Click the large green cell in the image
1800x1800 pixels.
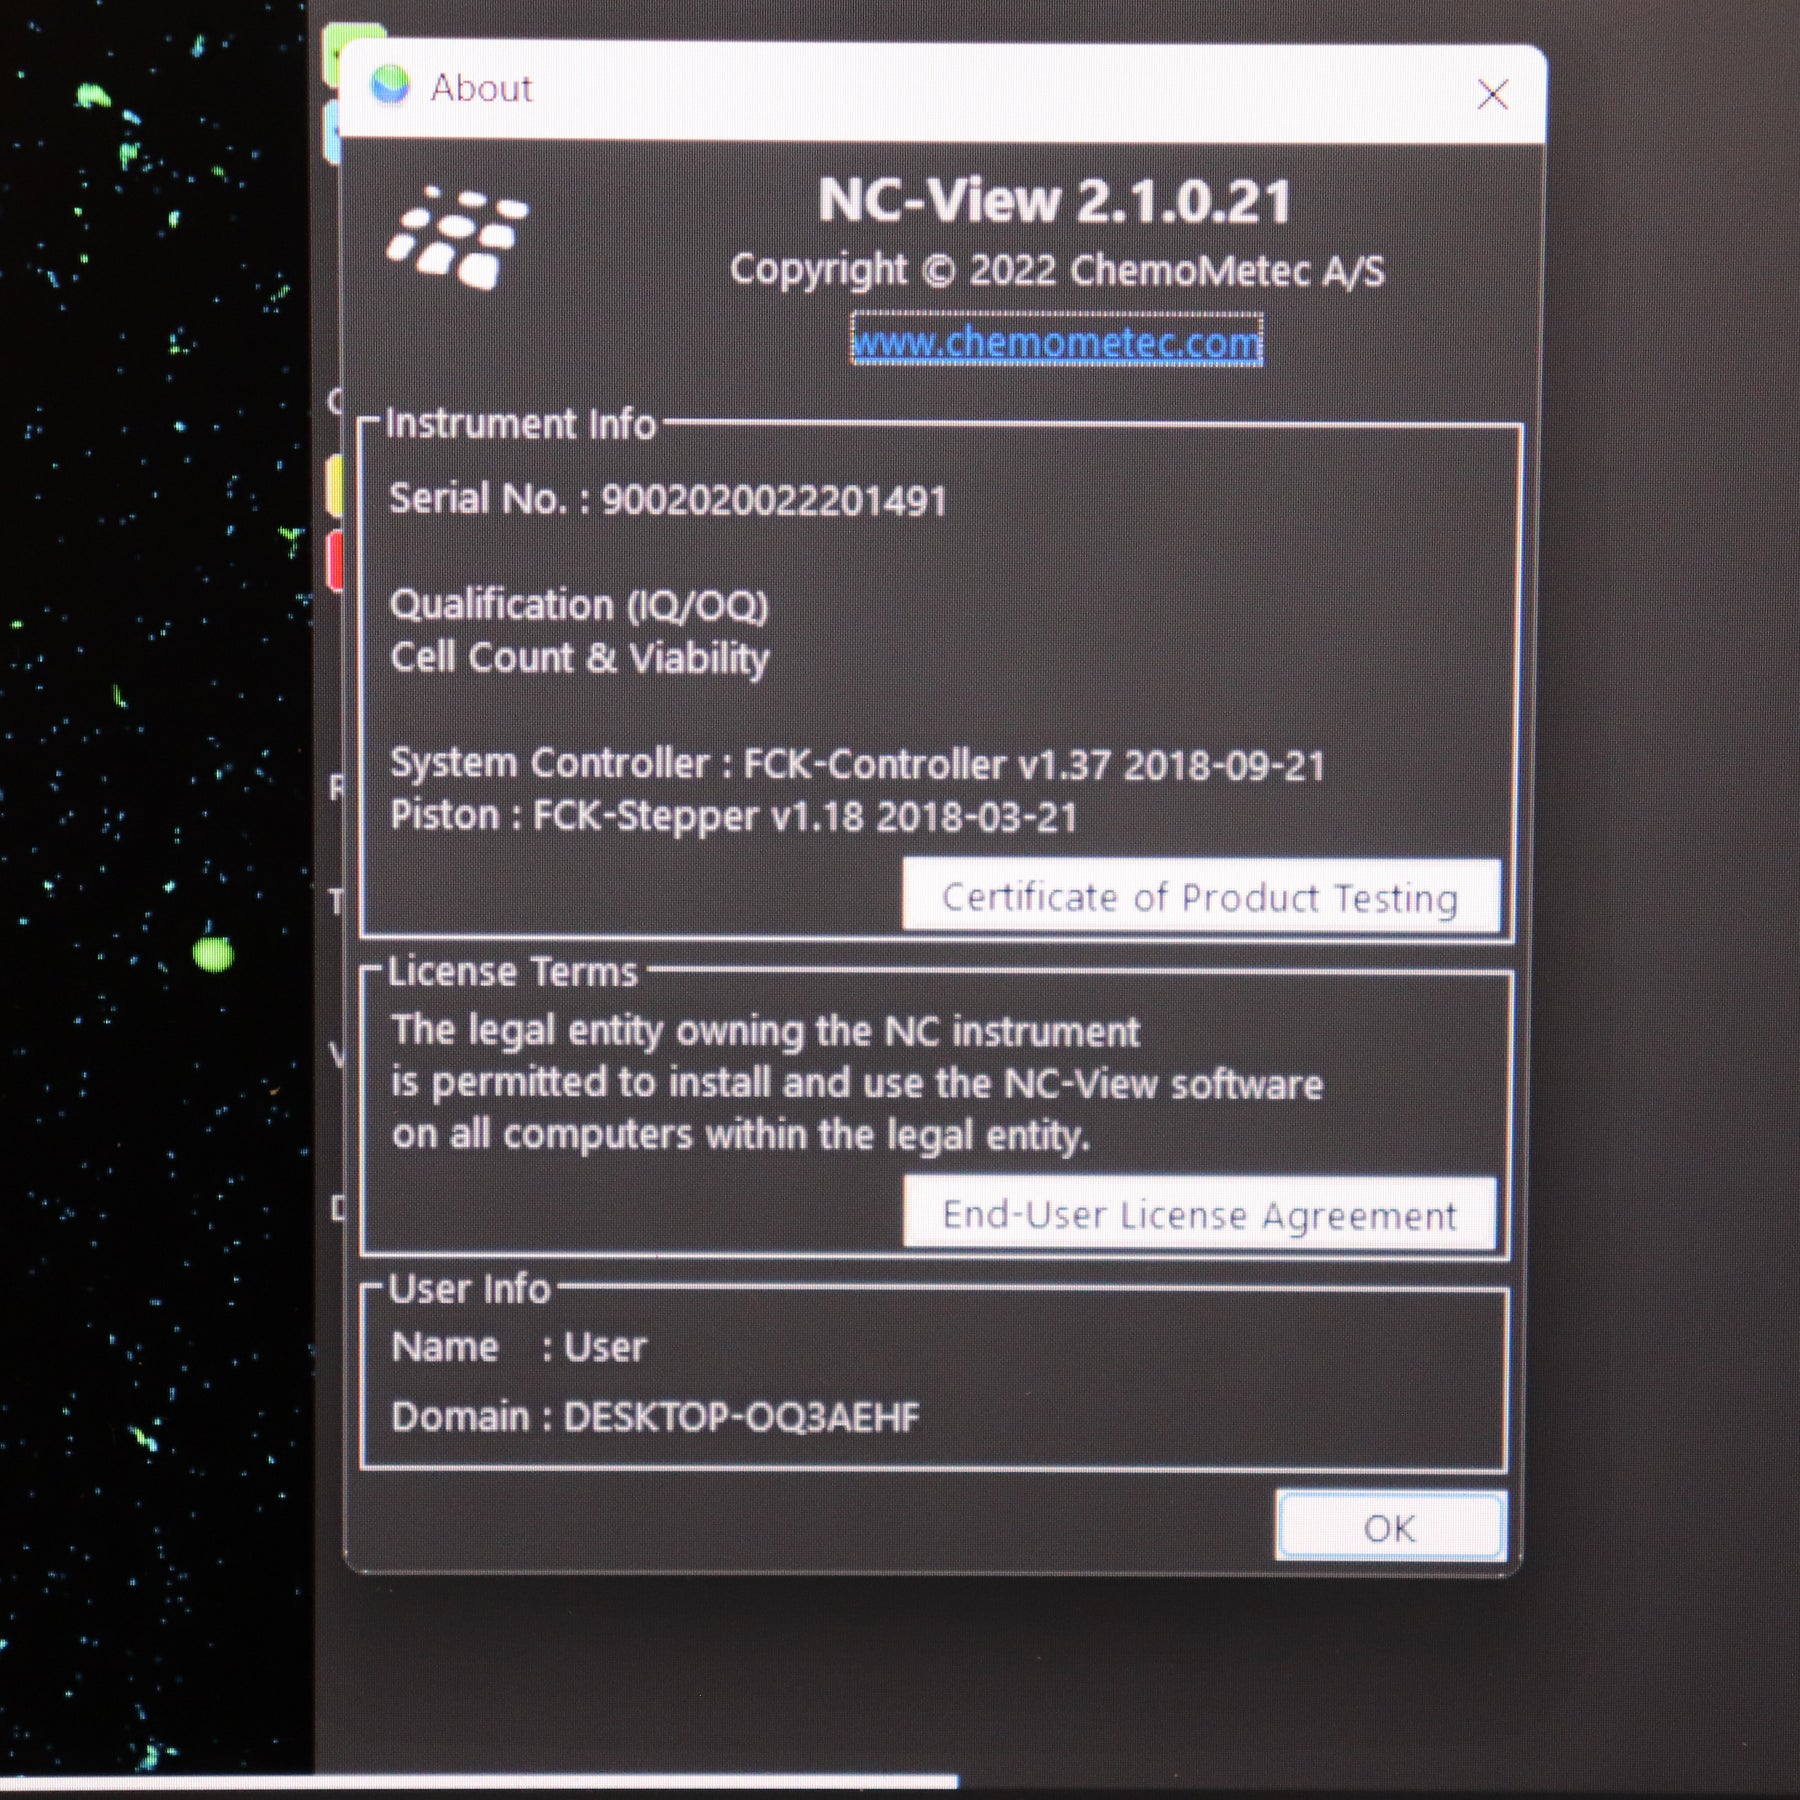213,954
